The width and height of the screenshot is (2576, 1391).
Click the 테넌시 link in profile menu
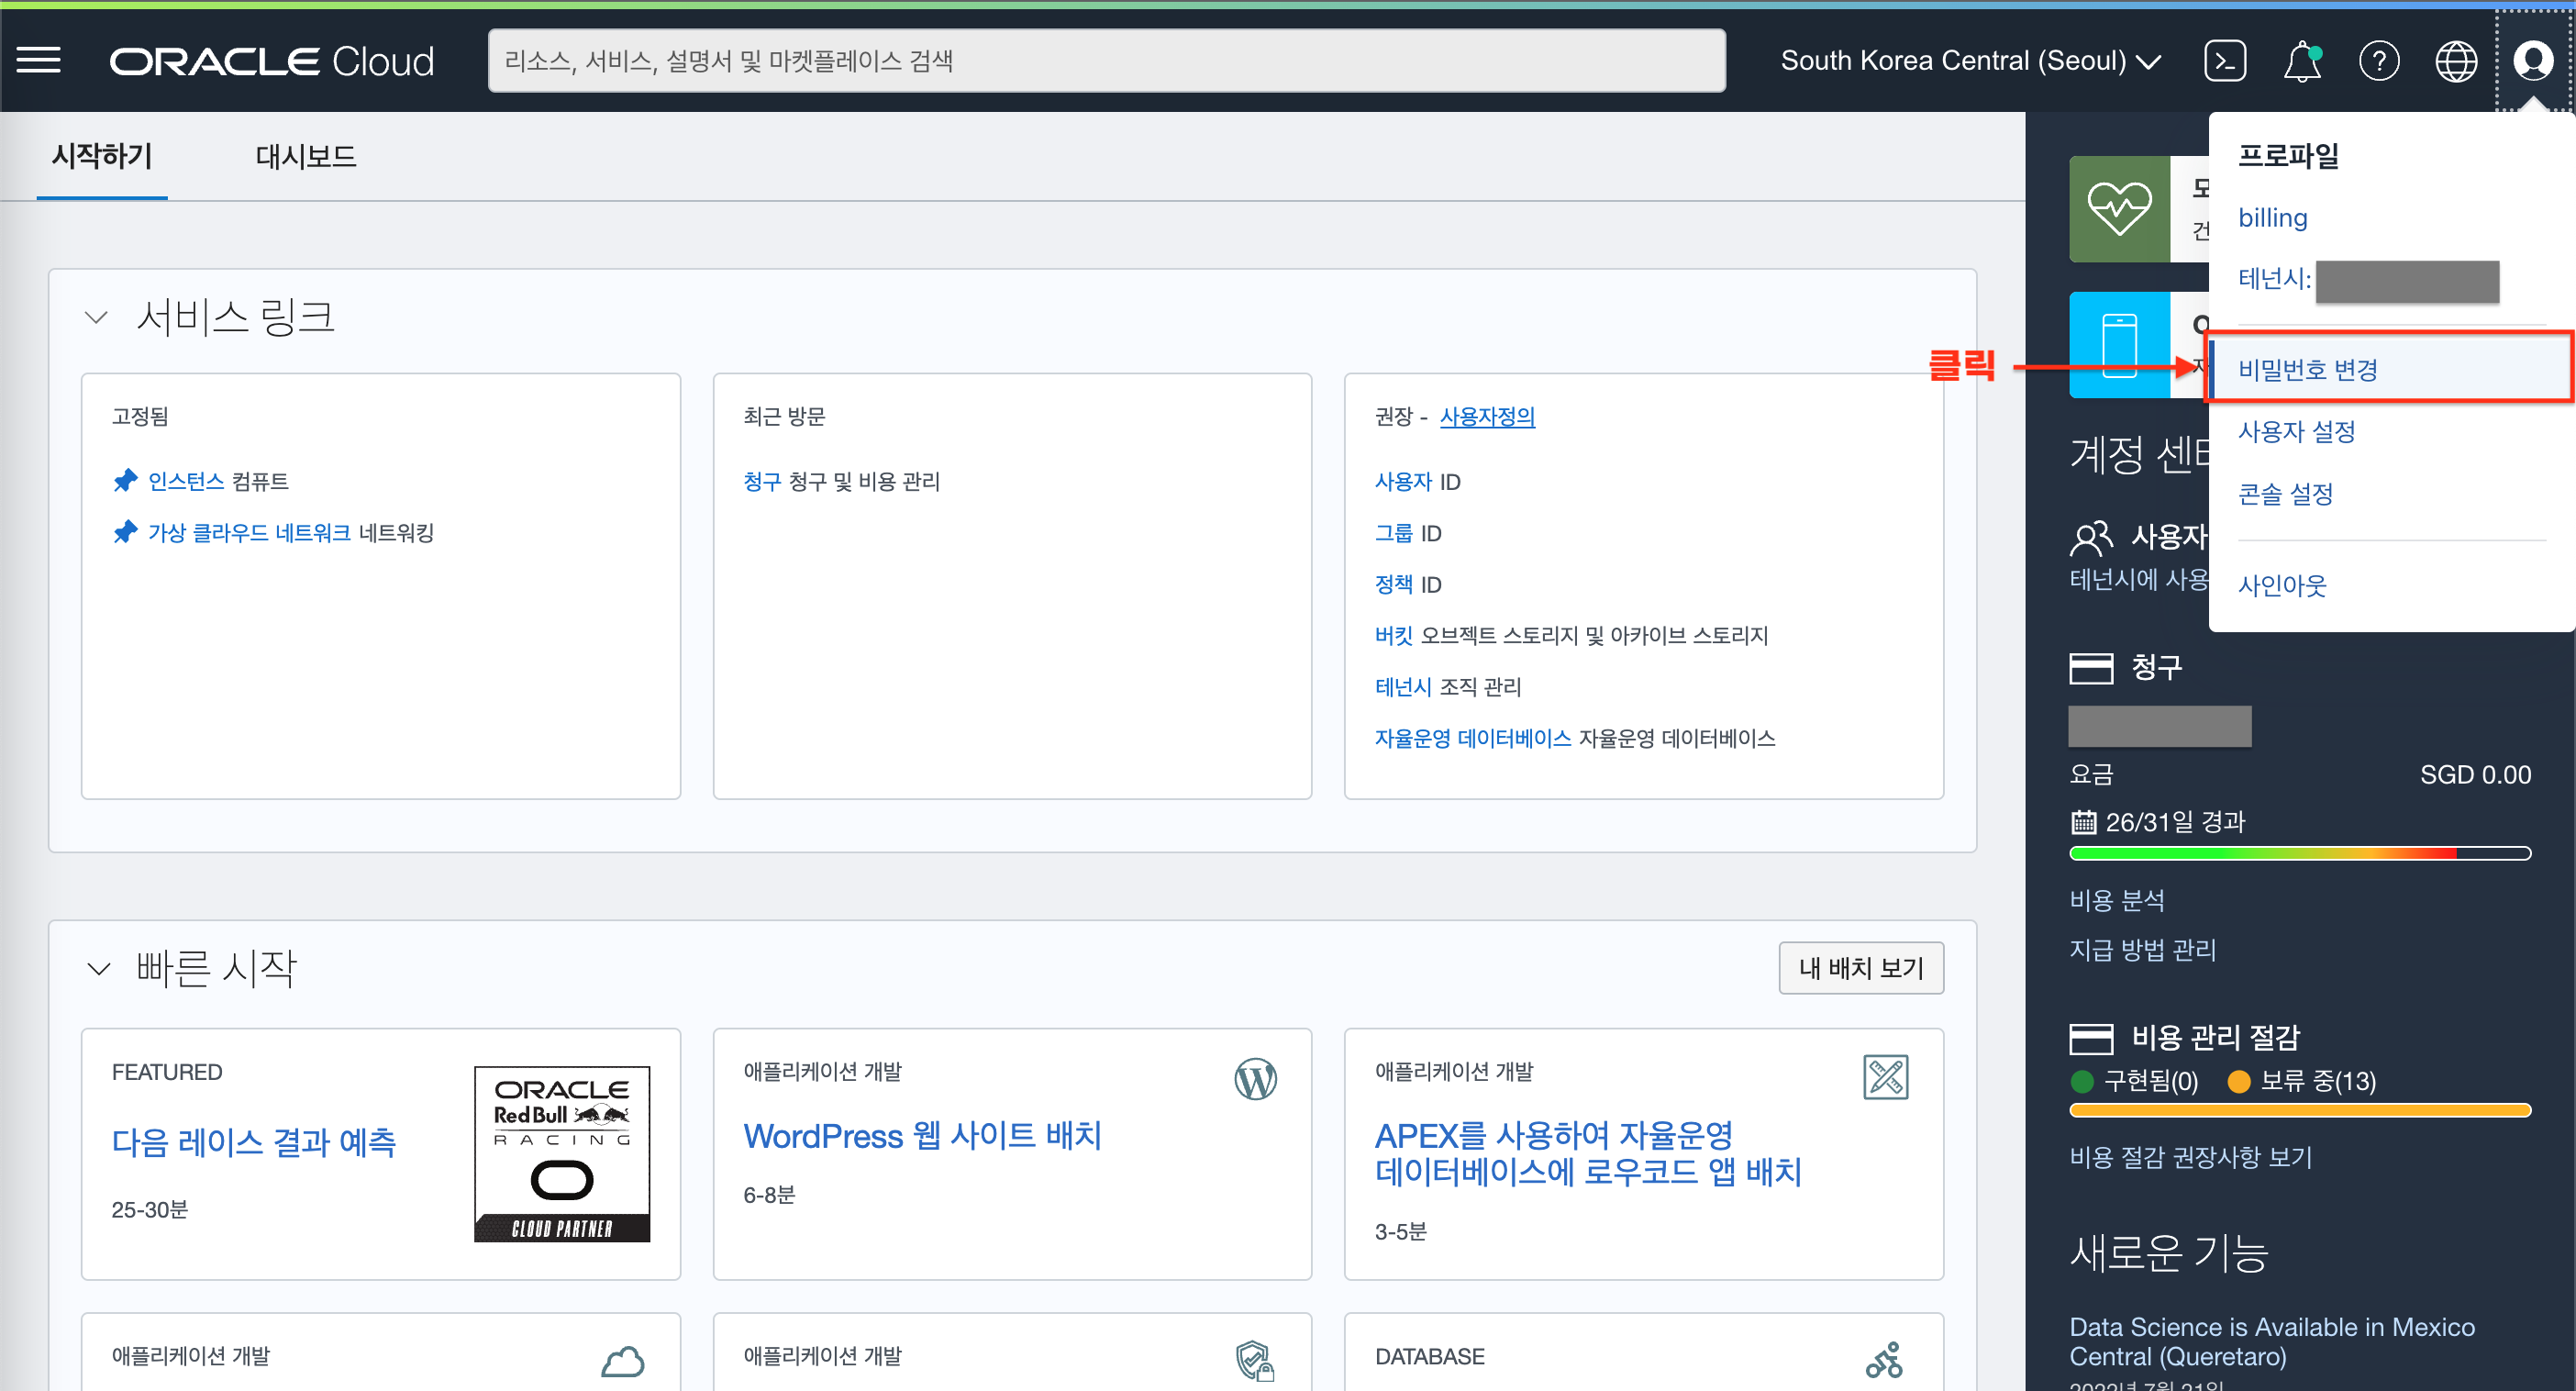point(2274,278)
